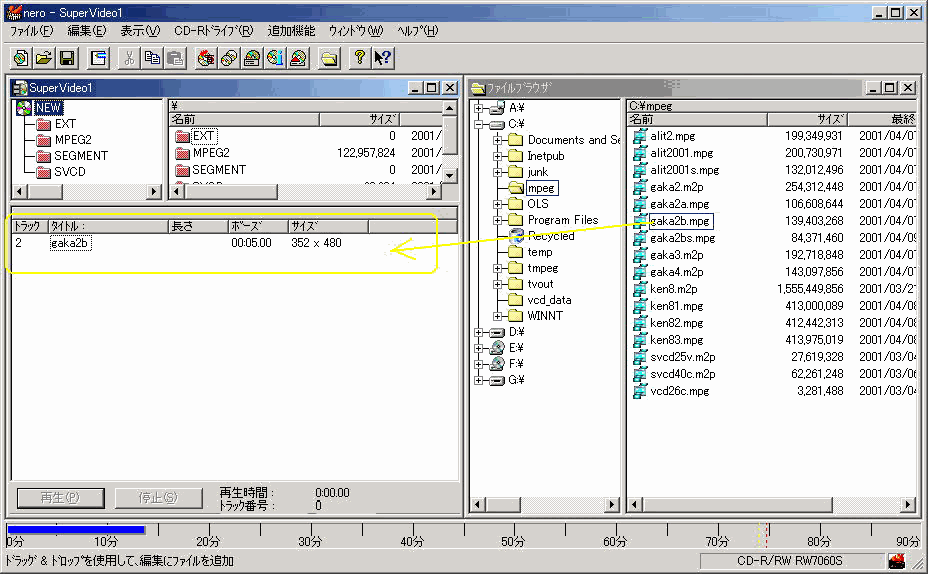The height and width of the screenshot is (574, 928).
Task: Select the ken8.m2p file in the list
Action: click(x=673, y=289)
